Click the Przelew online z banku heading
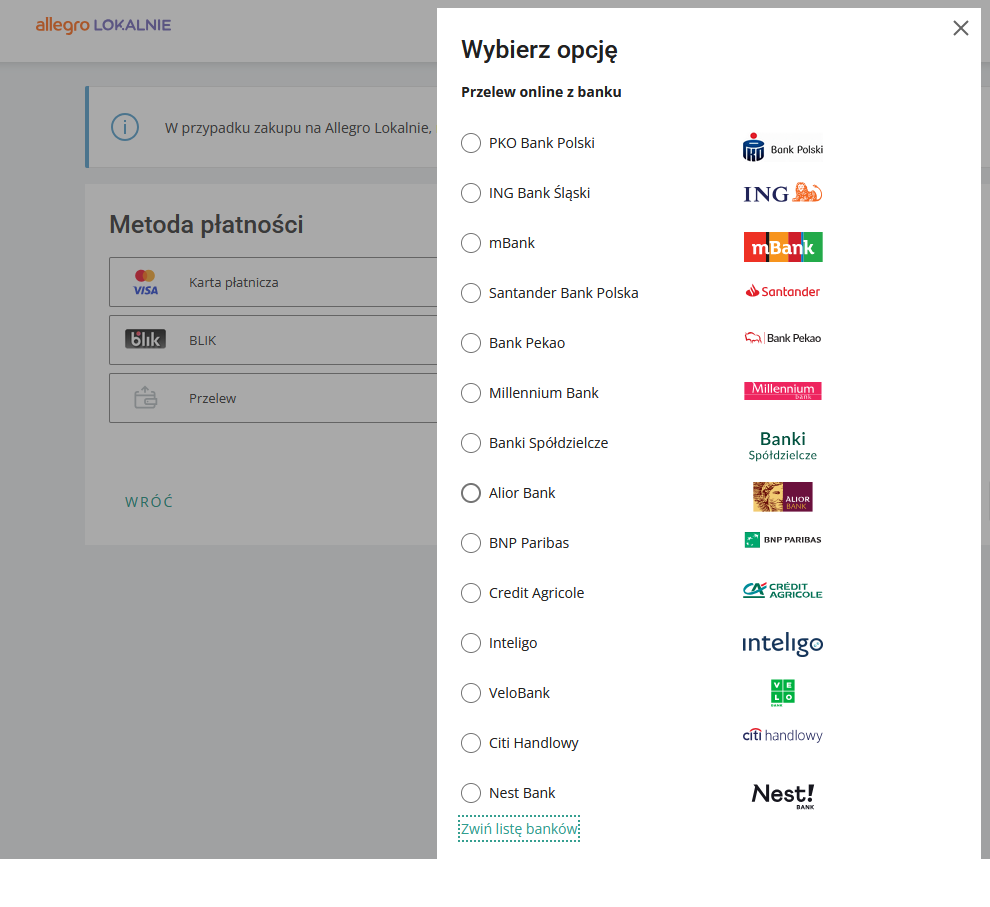 (x=541, y=92)
